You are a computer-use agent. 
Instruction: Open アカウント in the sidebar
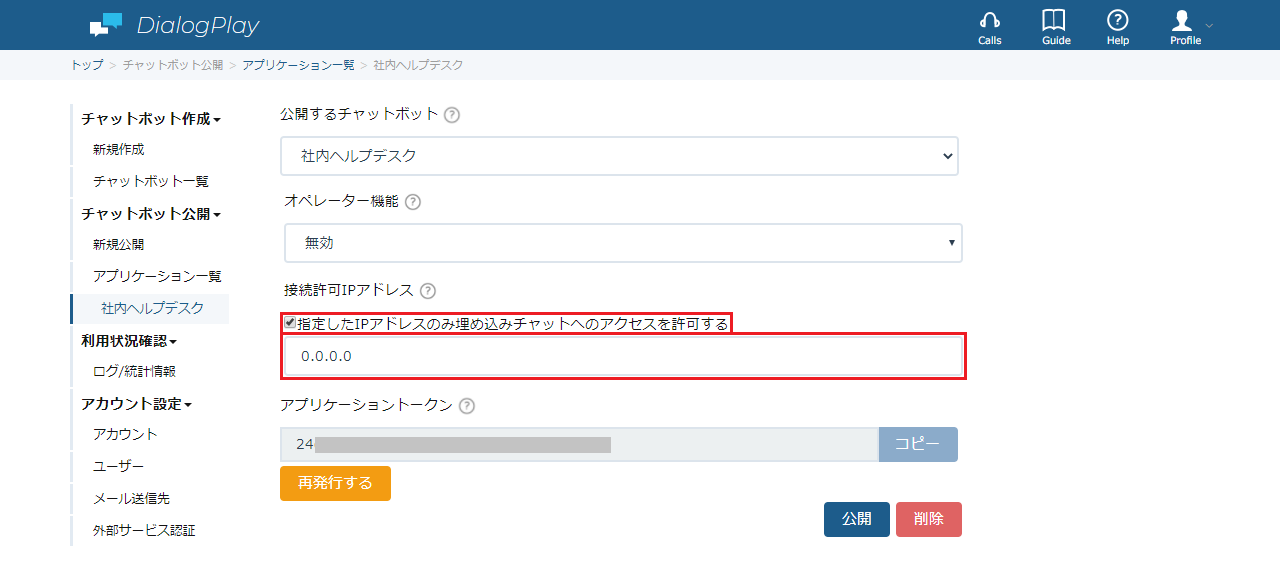pyautogui.click(x=125, y=435)
